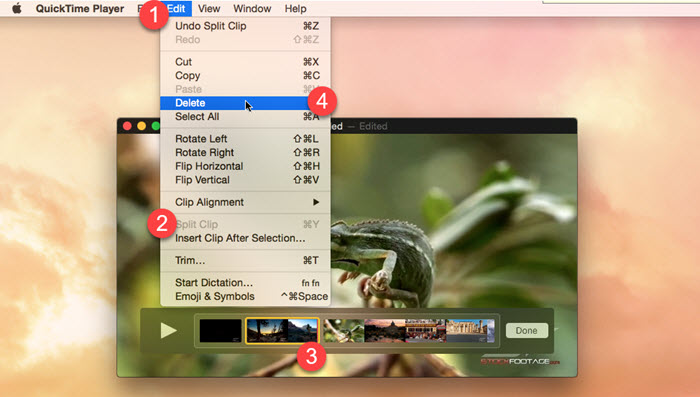Choose Flip Horizontal
Viewport: 700px width, 397px height.
pos(246,166)
